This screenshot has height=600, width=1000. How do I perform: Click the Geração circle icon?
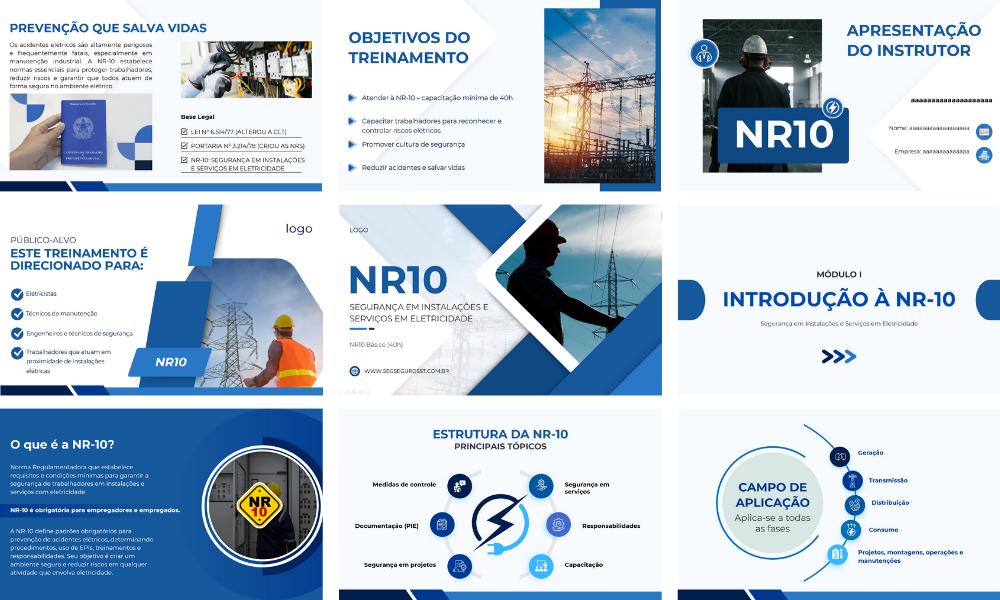point(840,456)
